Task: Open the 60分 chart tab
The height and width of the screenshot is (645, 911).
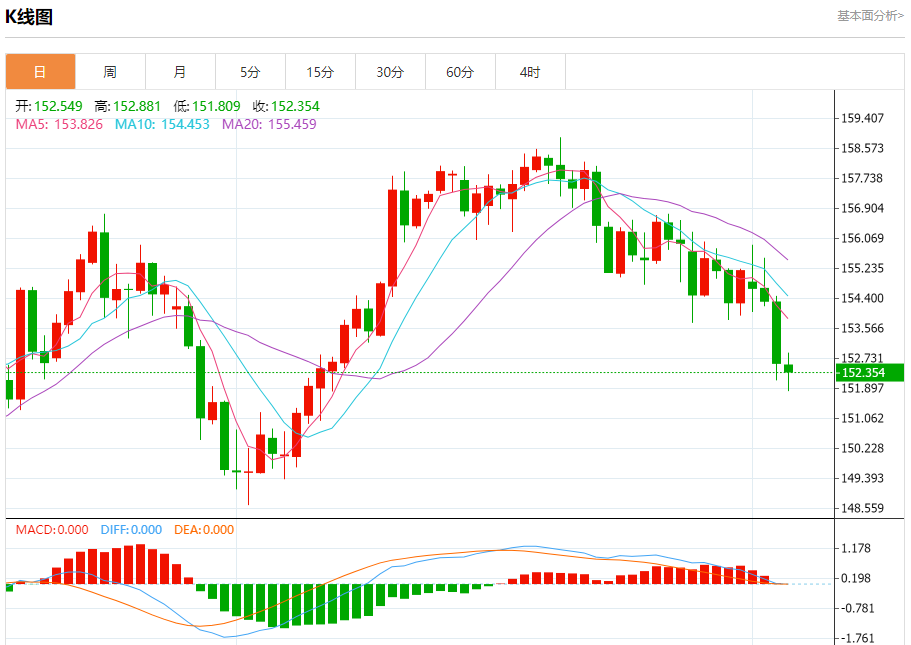Action: 460,72
